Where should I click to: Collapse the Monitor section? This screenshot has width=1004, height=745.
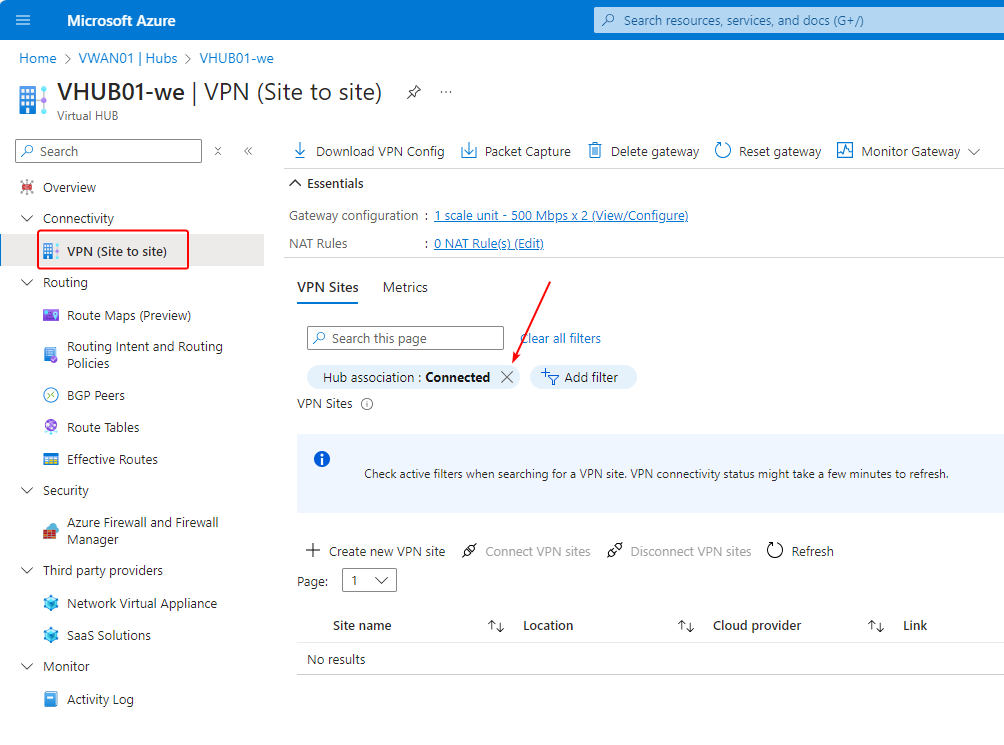tap(27, 666)
